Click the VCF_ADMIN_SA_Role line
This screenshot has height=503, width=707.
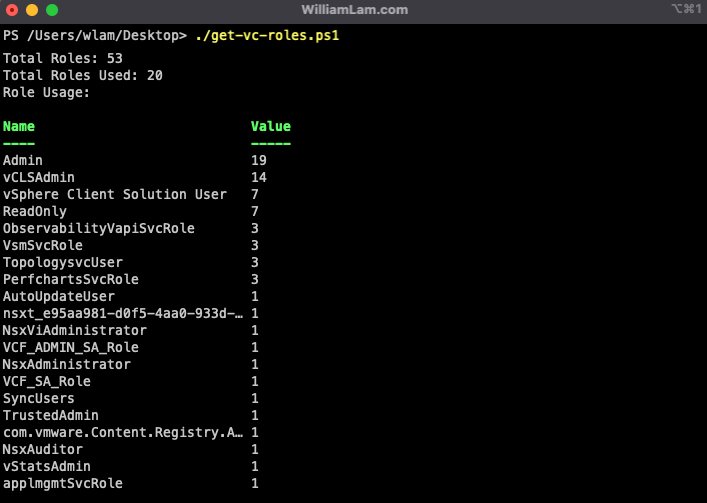point(71,347)
